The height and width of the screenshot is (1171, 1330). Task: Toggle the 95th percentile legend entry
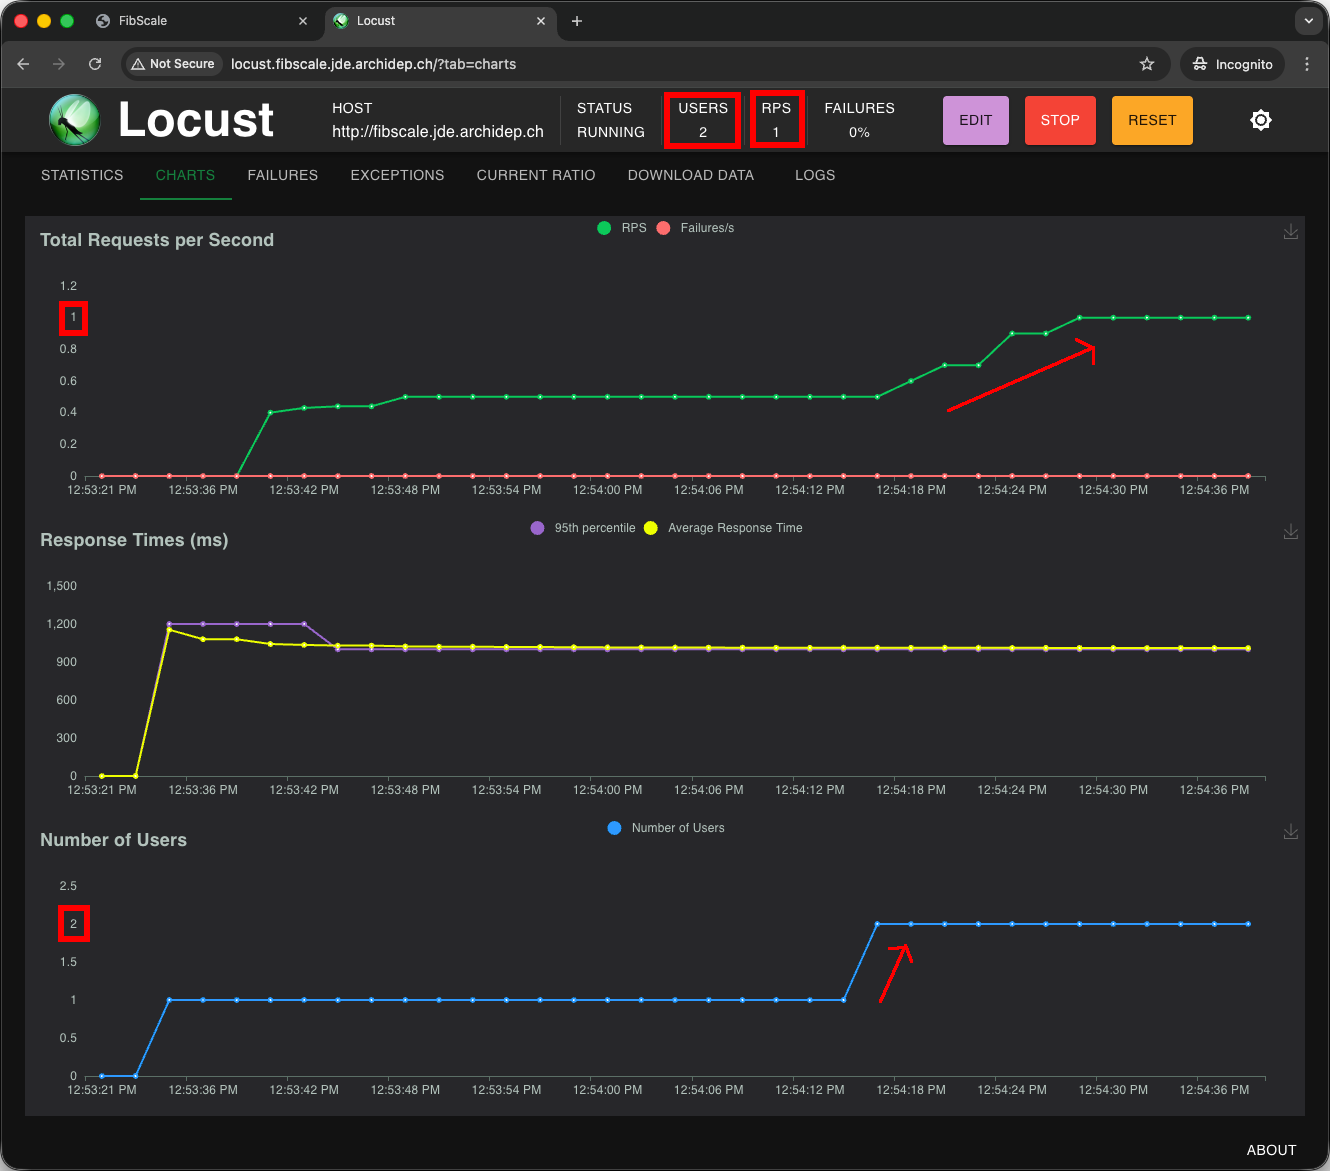[583, 527]
